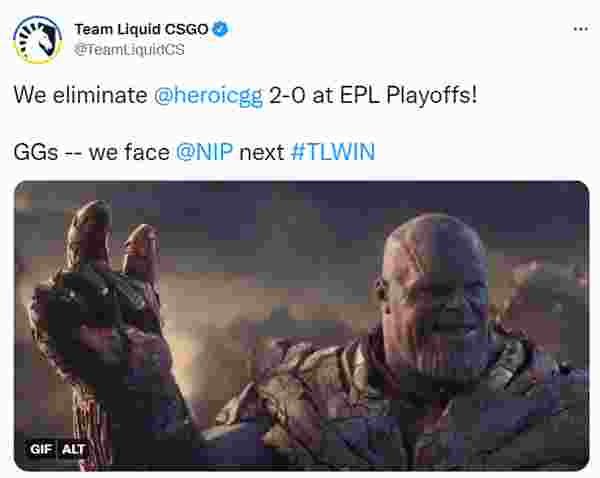Click the "2-0 at EPL Playoffs!" text

pyautogui.click(x=373, y=95)
